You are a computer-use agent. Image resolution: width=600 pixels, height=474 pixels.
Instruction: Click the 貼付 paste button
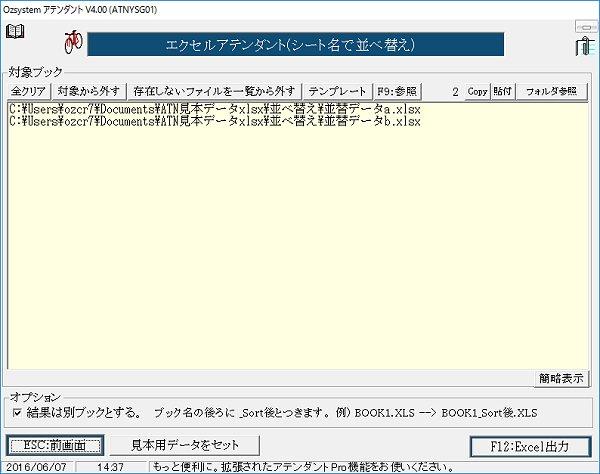[x=502, y=91]
